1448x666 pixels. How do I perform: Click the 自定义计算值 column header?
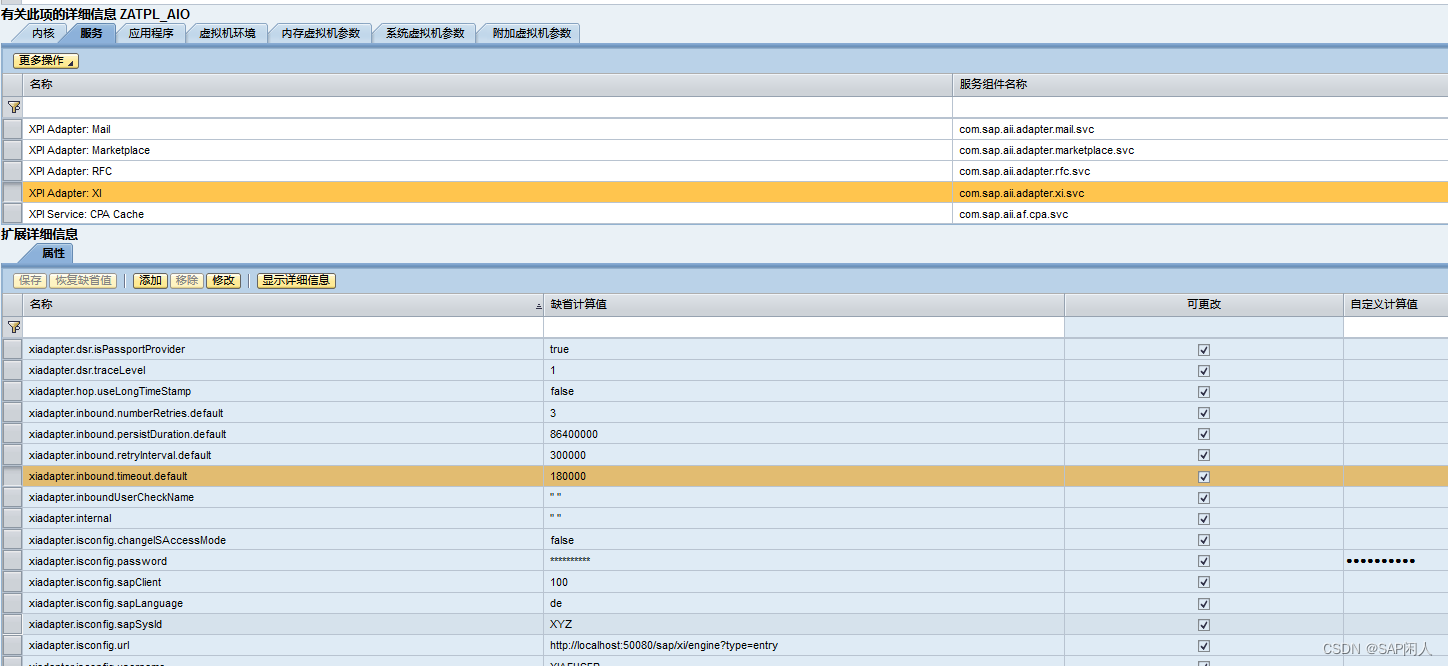pos(1396,304)
